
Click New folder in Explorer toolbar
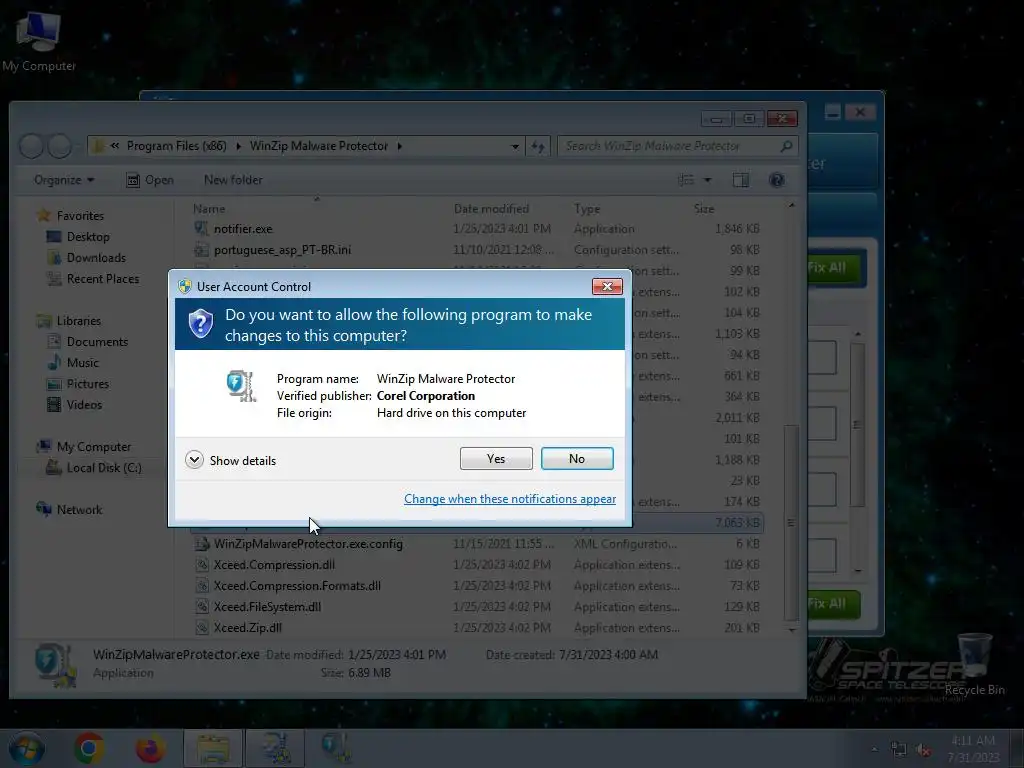[x=232, y=180]
